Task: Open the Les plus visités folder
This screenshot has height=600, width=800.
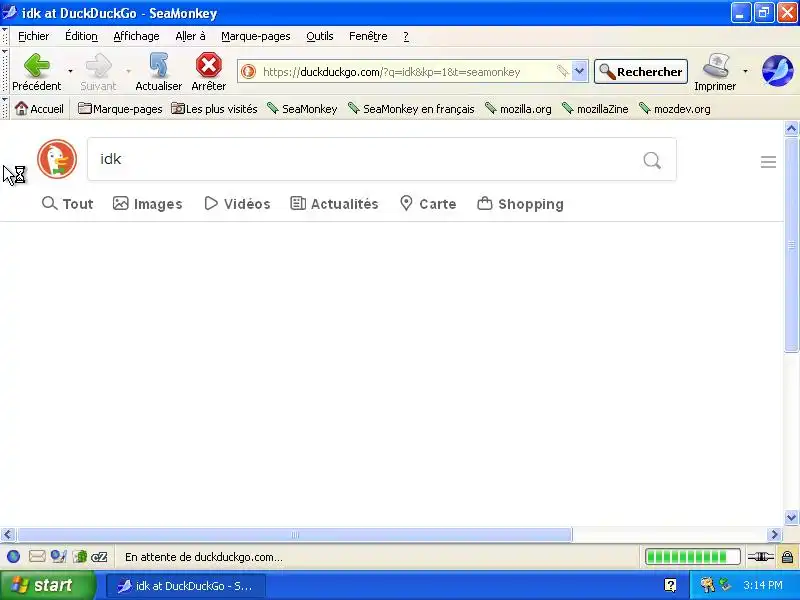Action: [214, 109]
